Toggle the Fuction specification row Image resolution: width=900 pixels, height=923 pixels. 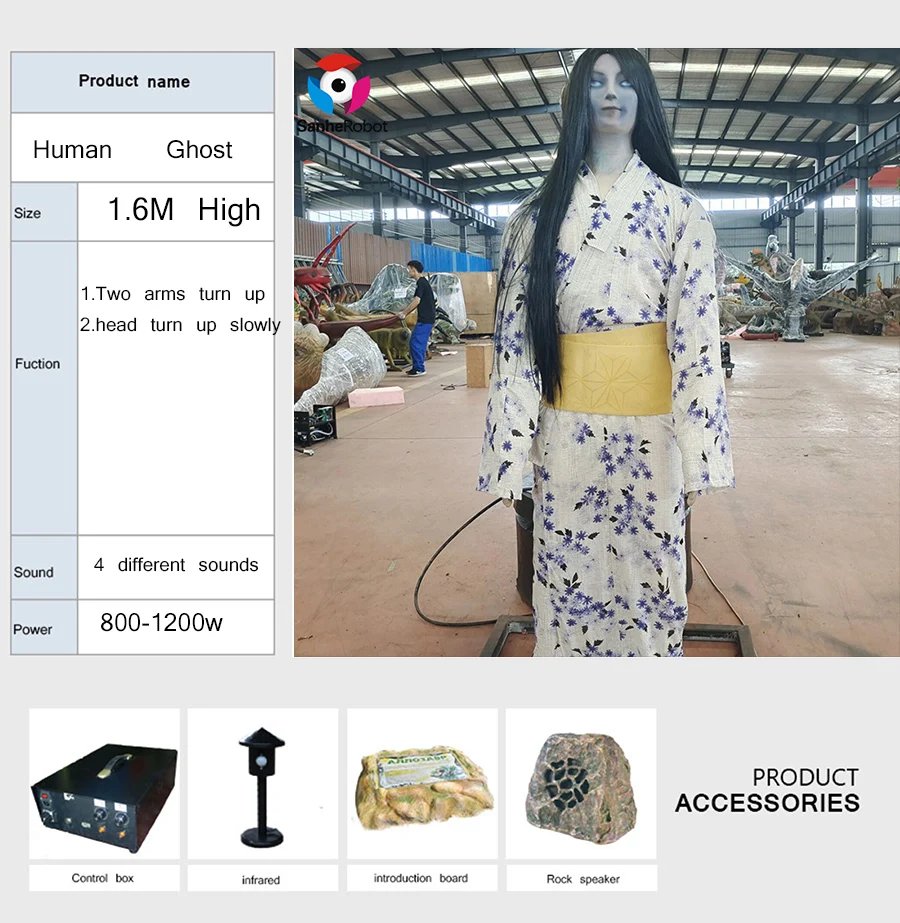click(x=38, y=364)
